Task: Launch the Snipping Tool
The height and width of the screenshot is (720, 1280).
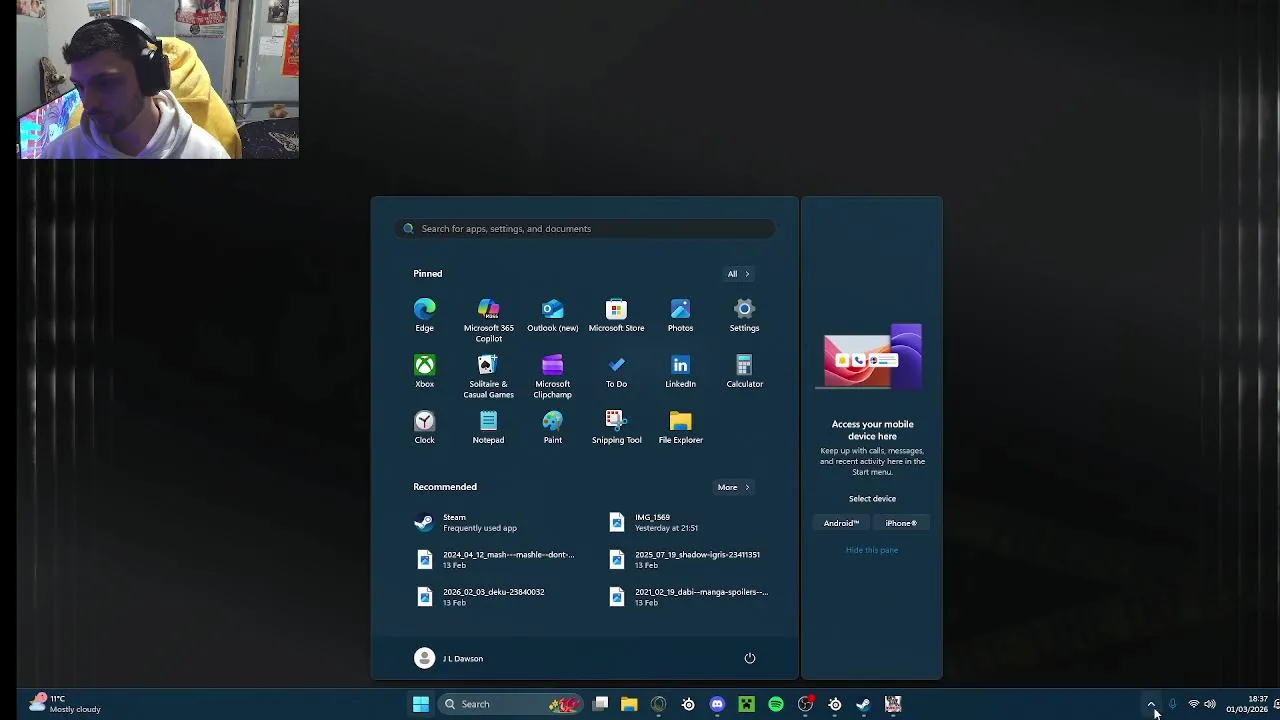Action: (x=616, y=427)
